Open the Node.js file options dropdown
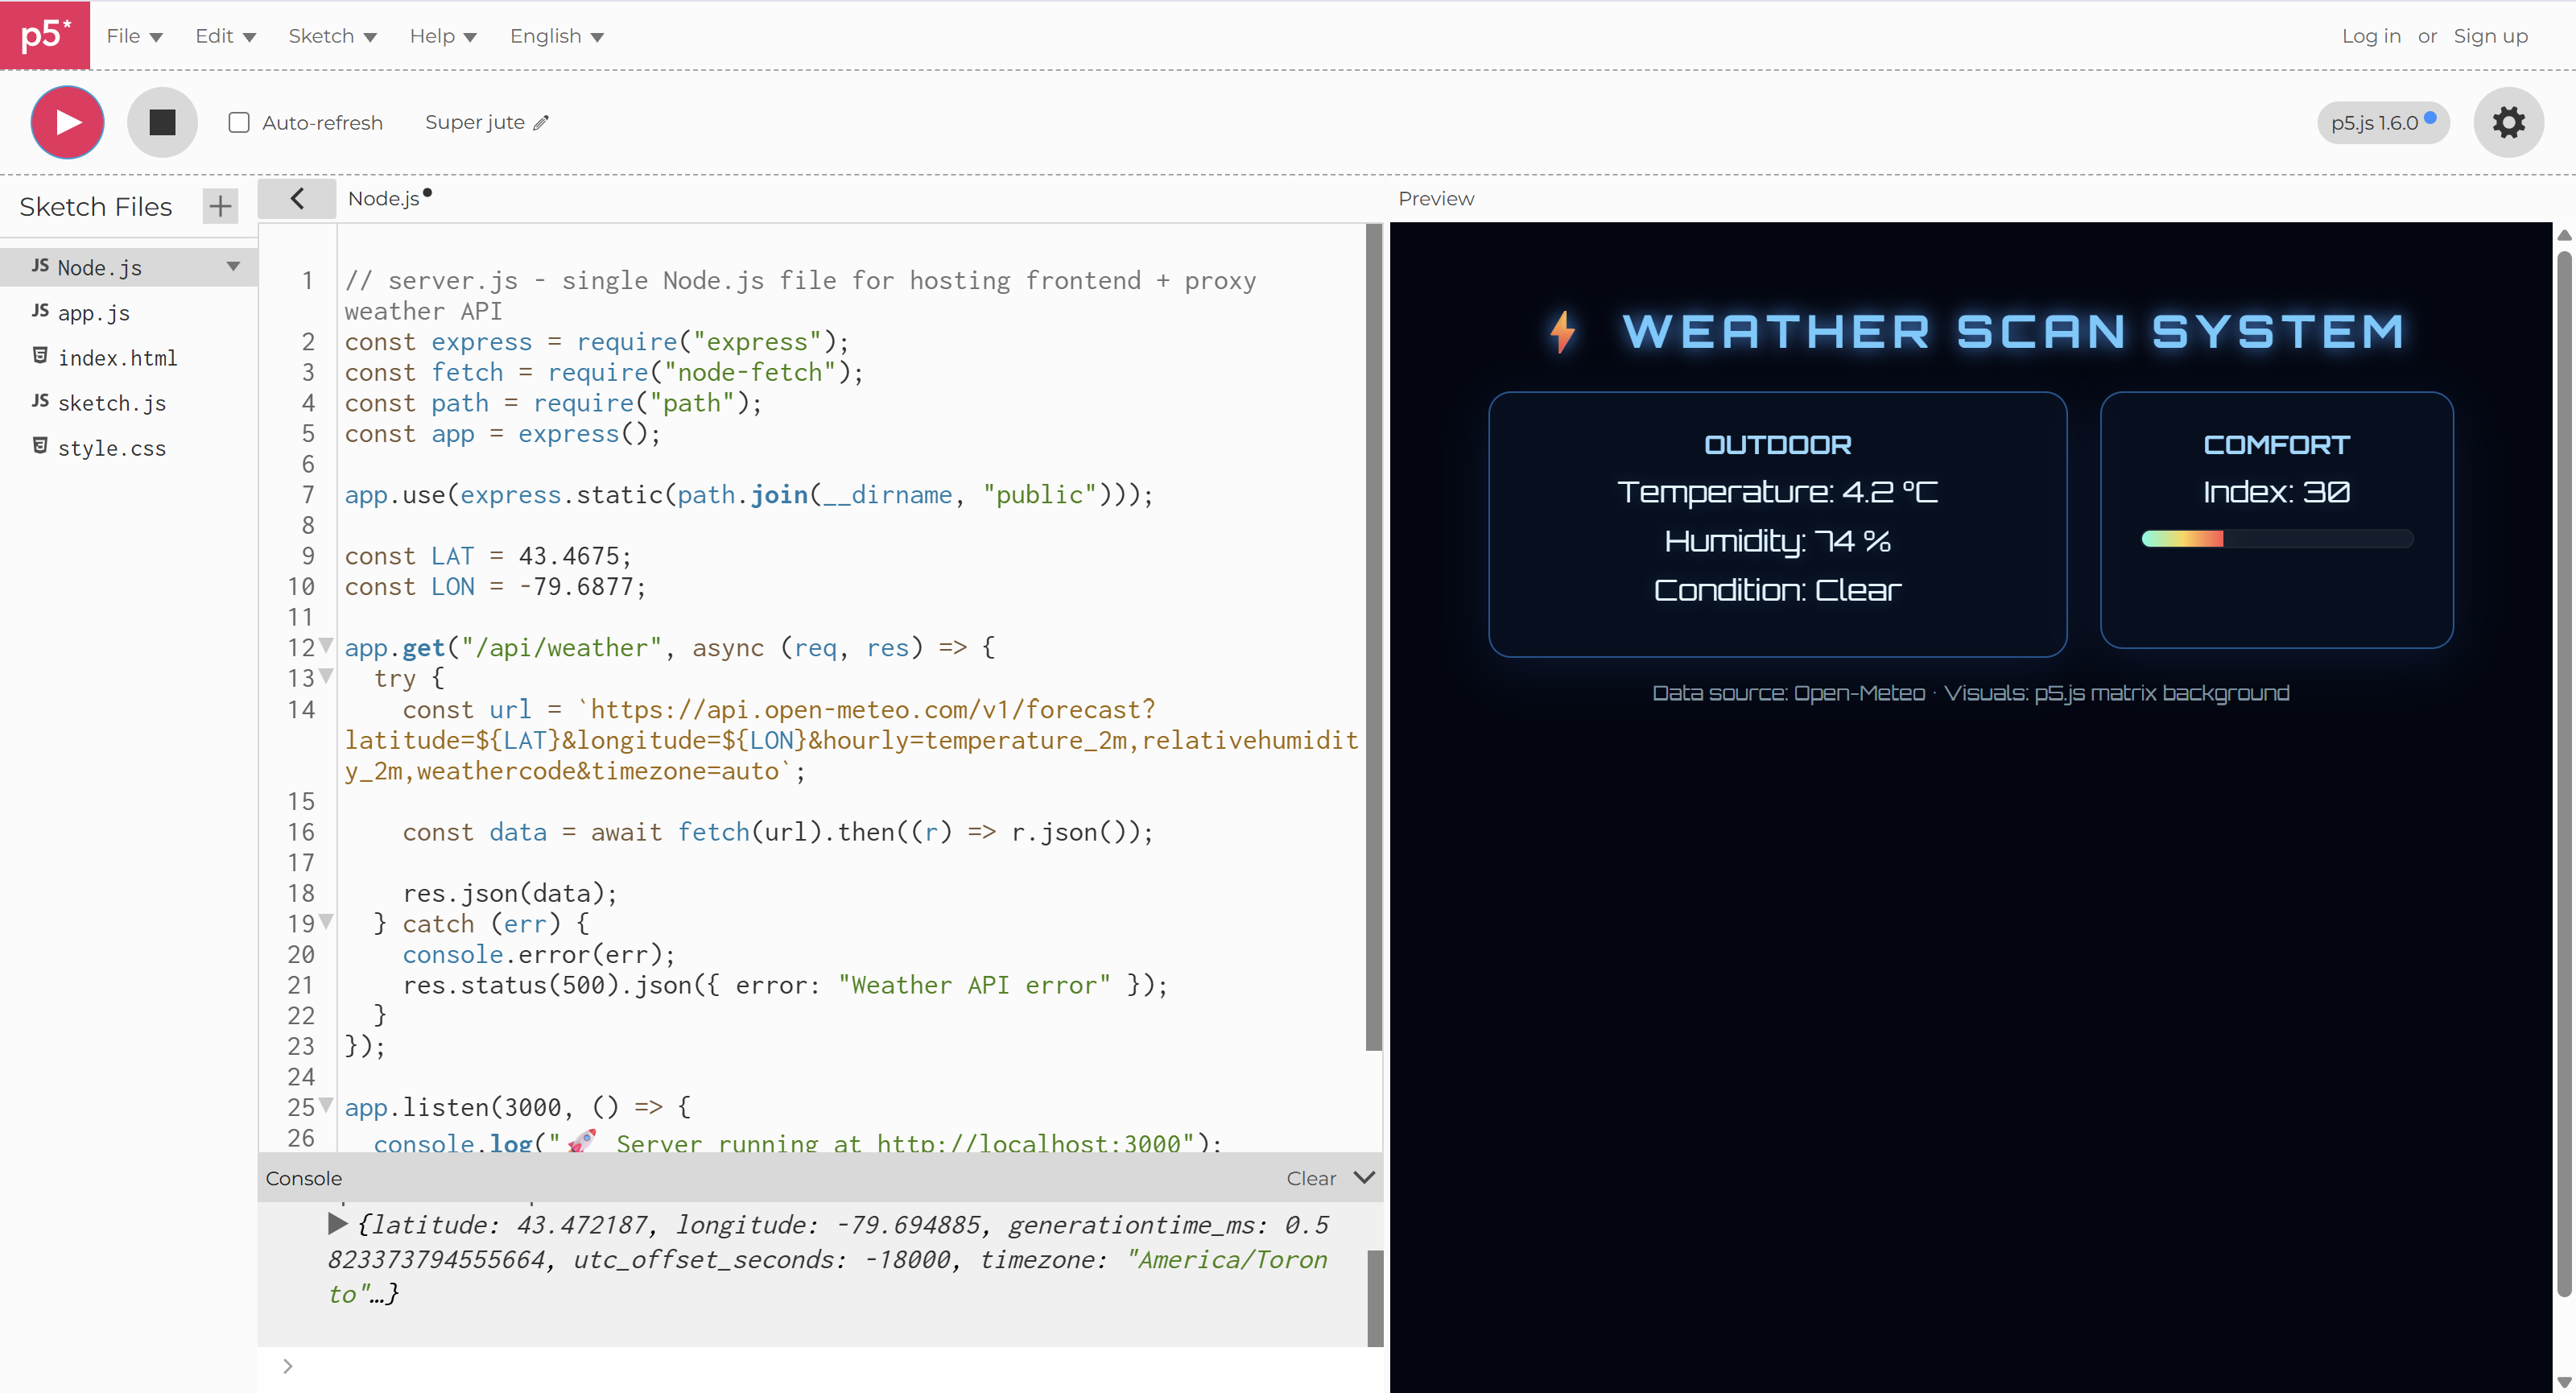Viewport: 2576px width, 1393px height. coord(233,267)
